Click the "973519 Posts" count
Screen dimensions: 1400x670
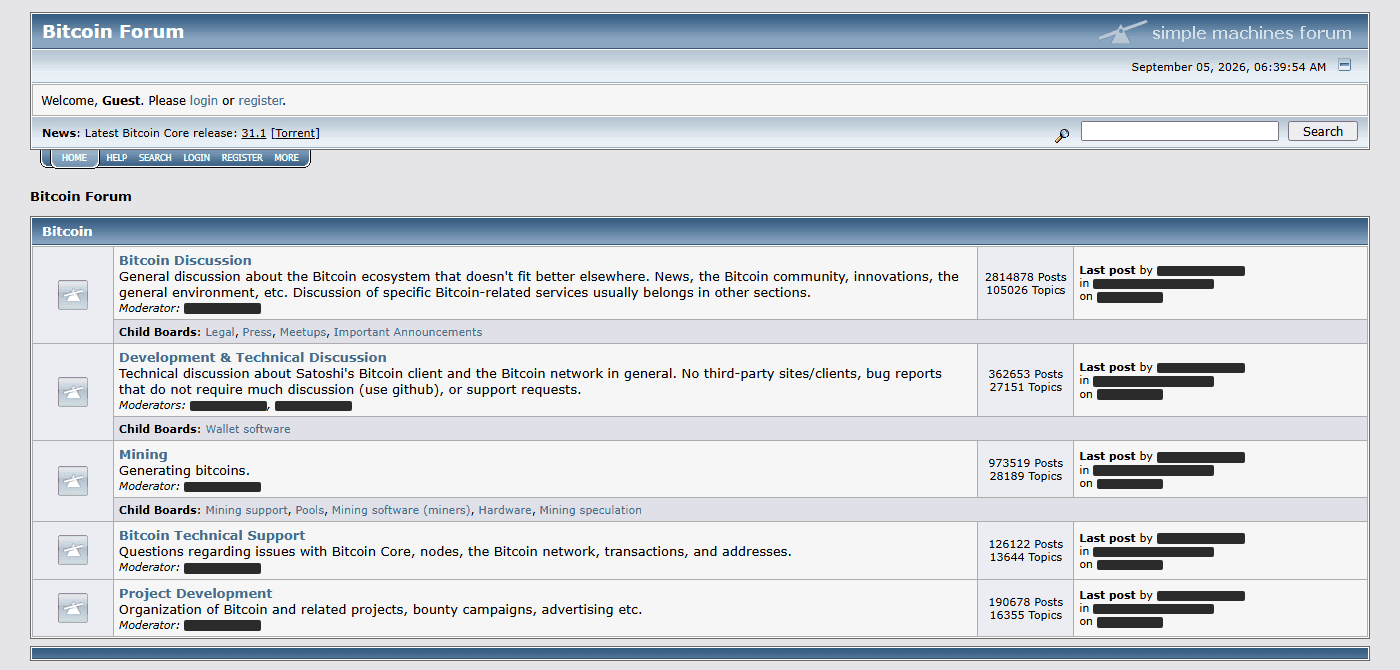pyautogui.click(x=1026, y=463)
